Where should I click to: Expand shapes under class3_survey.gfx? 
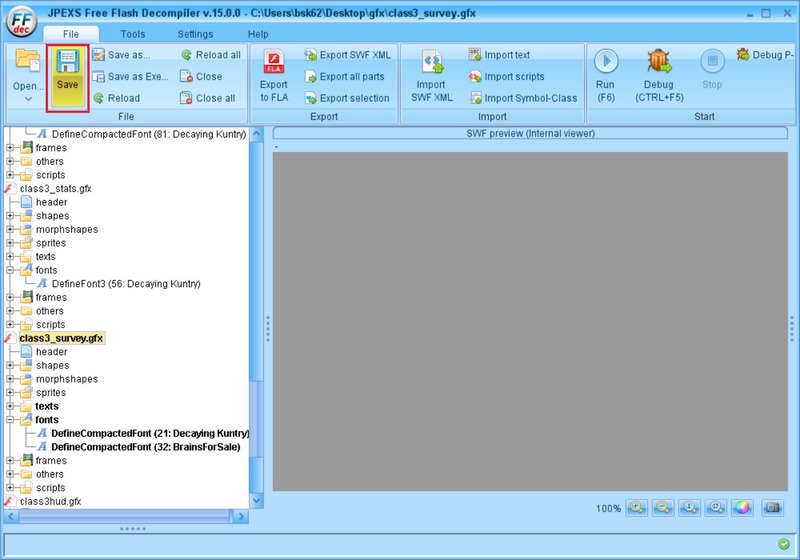(x=10, y=366)
